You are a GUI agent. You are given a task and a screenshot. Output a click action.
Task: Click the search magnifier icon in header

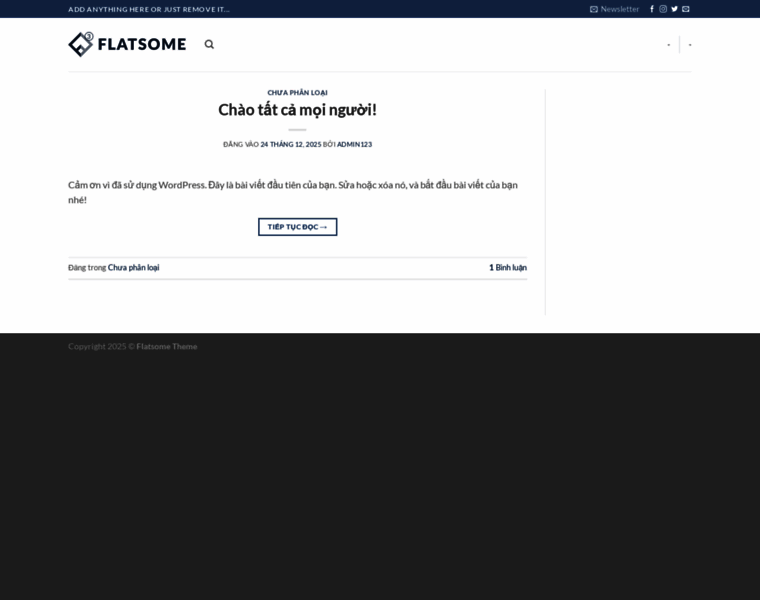coord(209,44)
